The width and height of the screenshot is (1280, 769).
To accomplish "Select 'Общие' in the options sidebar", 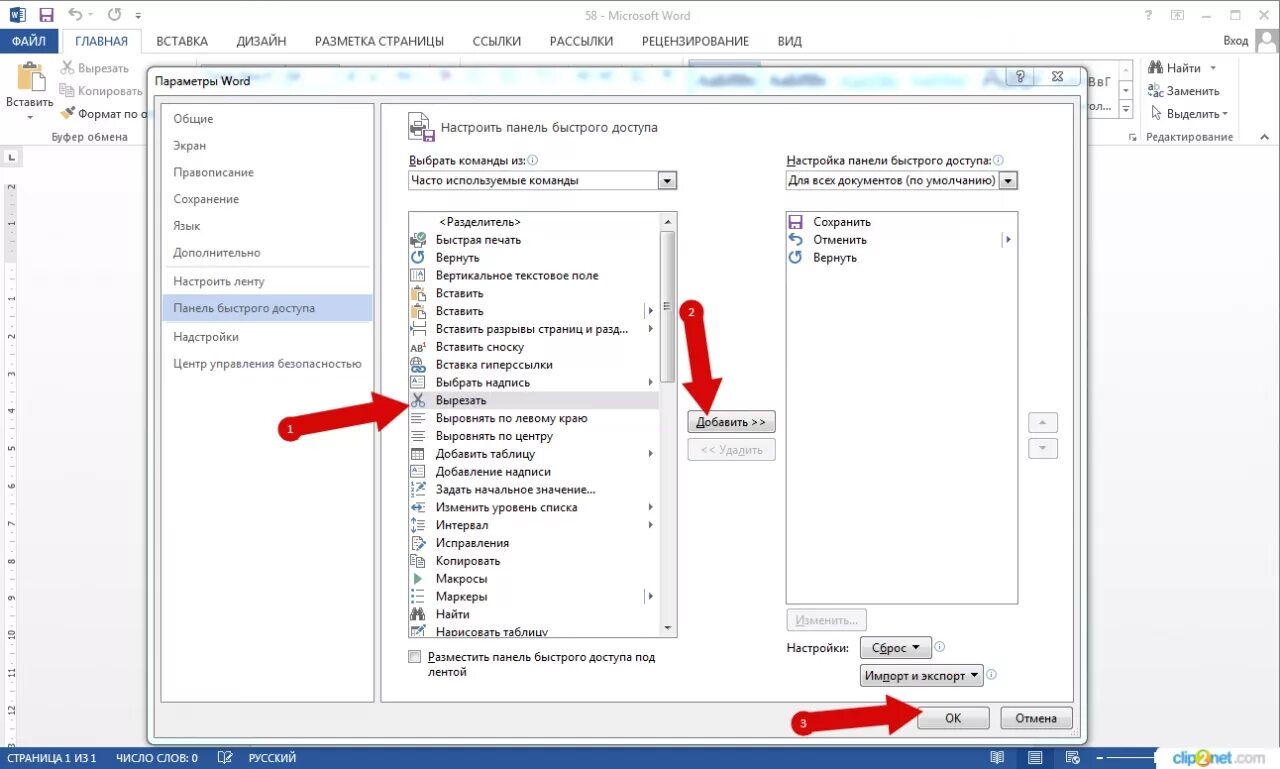I will [x=267, y=119].
